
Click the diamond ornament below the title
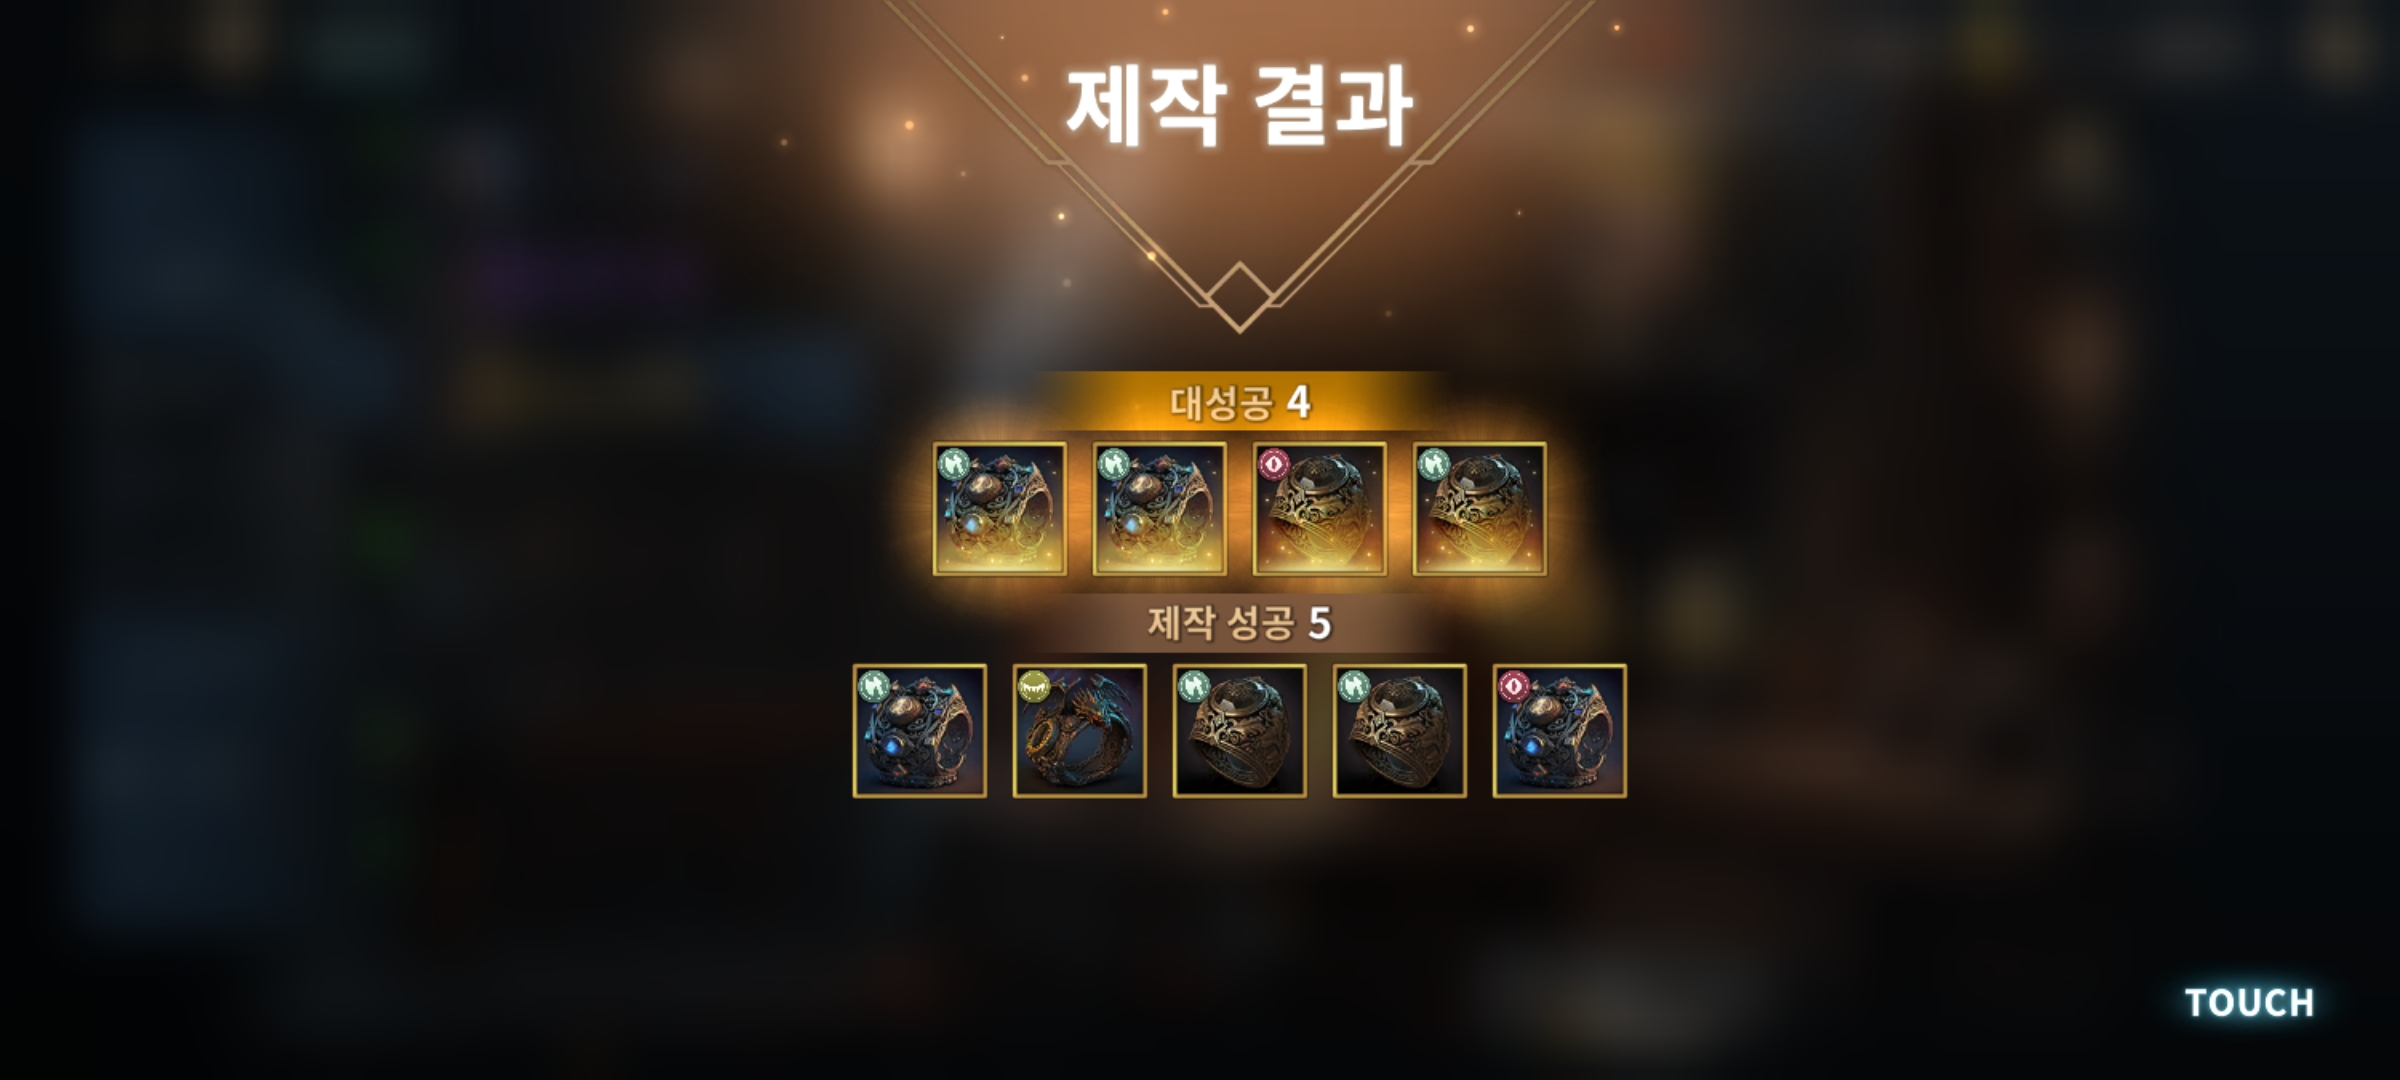(x=1240, y=296)
